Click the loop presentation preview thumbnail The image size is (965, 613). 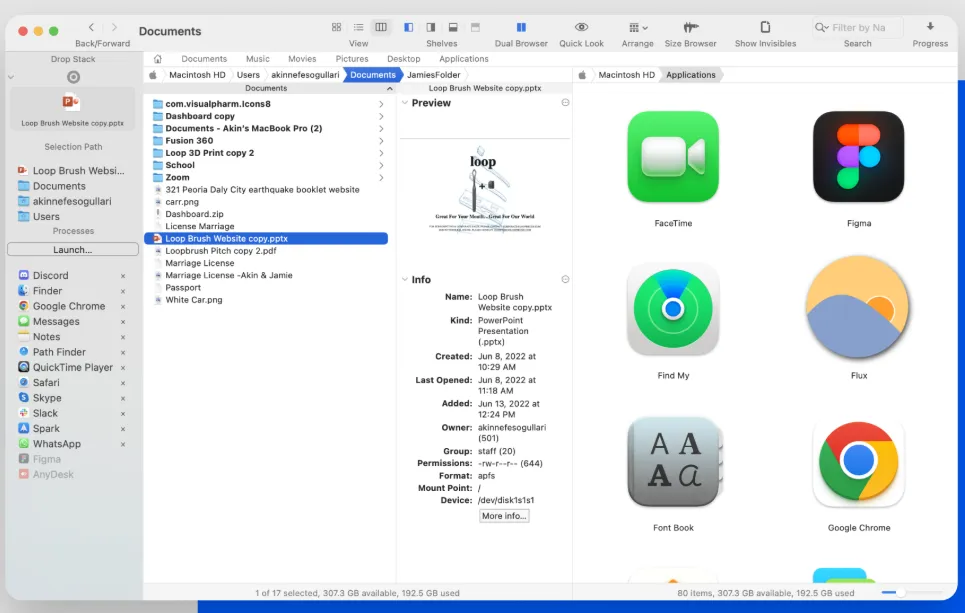[x=485, y=191]
